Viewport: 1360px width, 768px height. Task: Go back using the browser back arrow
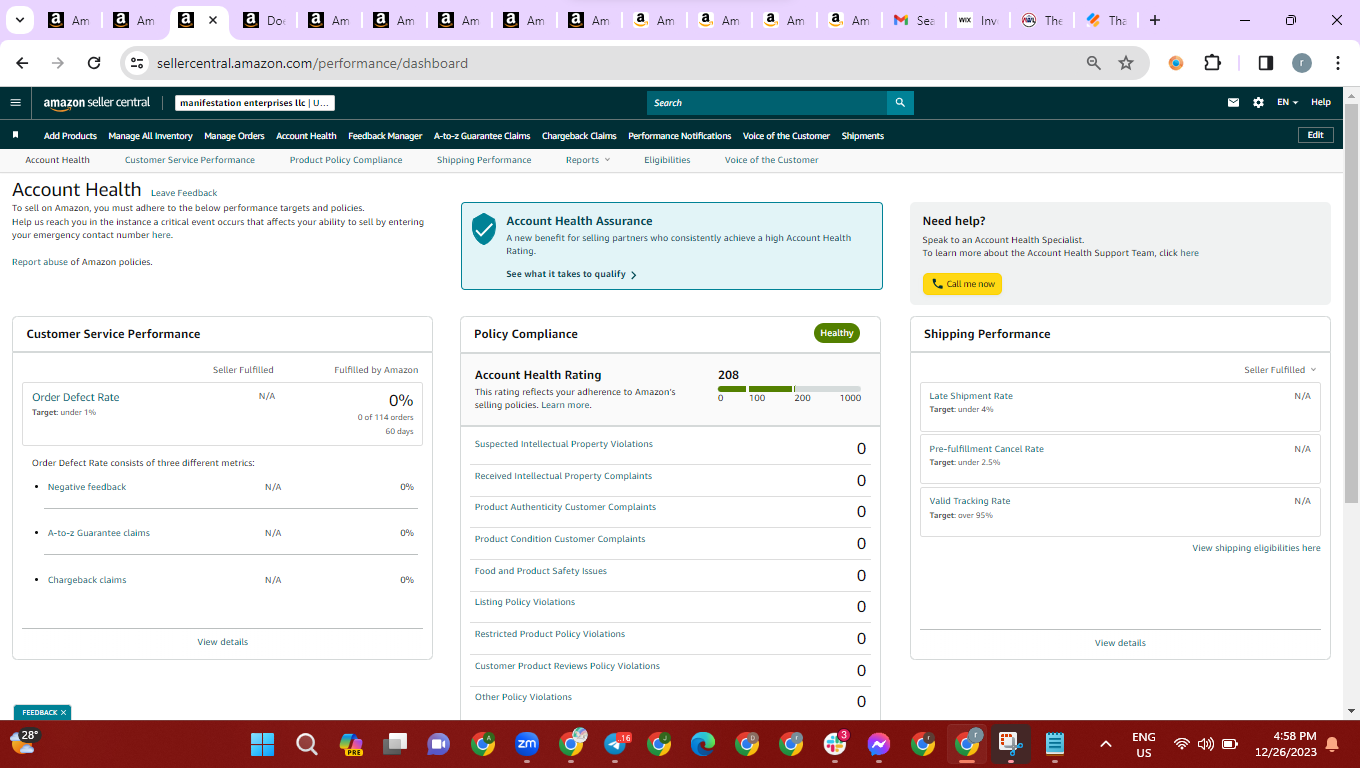[22, 63]
